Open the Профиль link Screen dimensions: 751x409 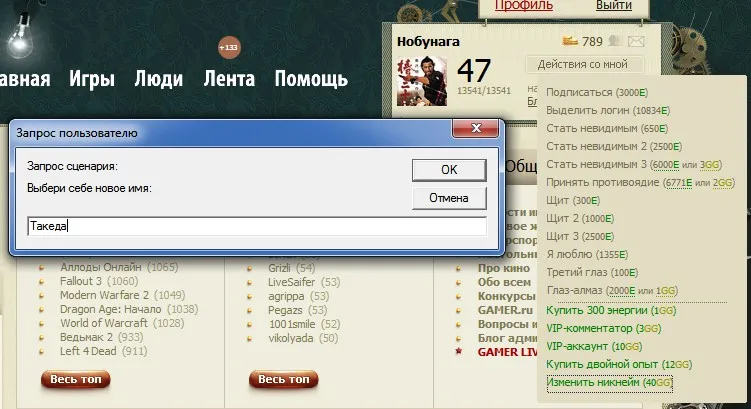click(523, 6)
